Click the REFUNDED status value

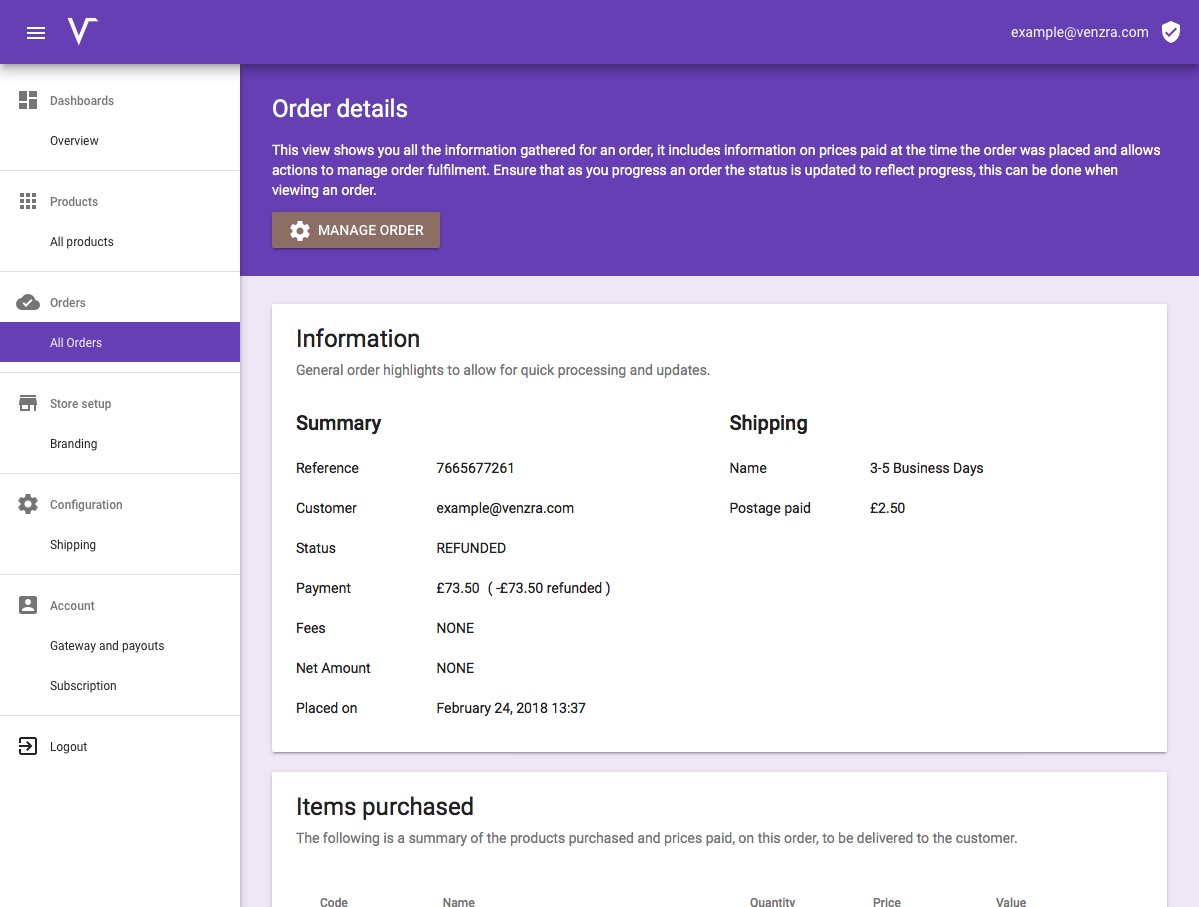tap(471, 548)
